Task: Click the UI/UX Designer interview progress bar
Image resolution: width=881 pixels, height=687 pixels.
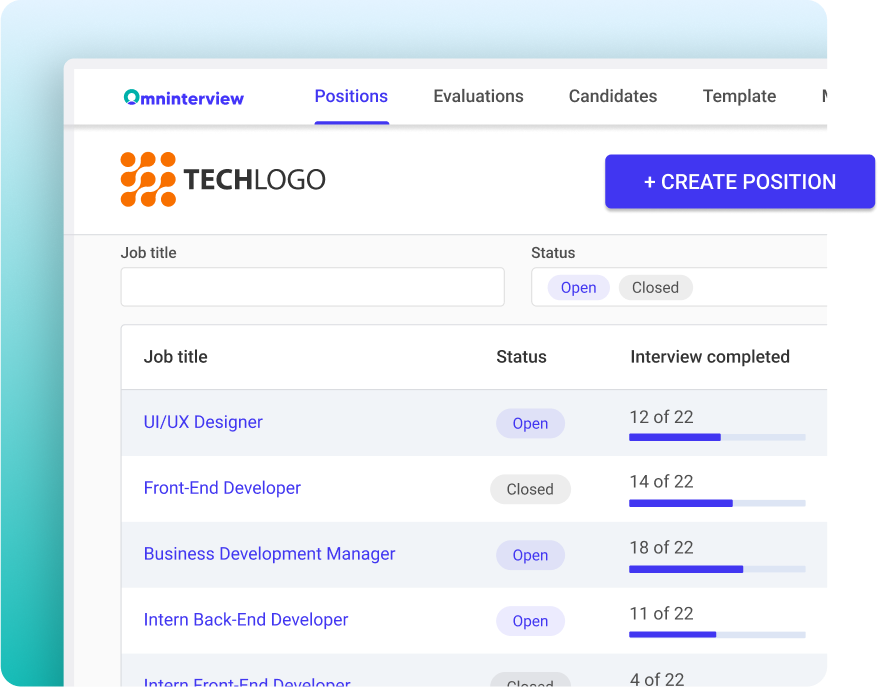Action: pos(717,438)
